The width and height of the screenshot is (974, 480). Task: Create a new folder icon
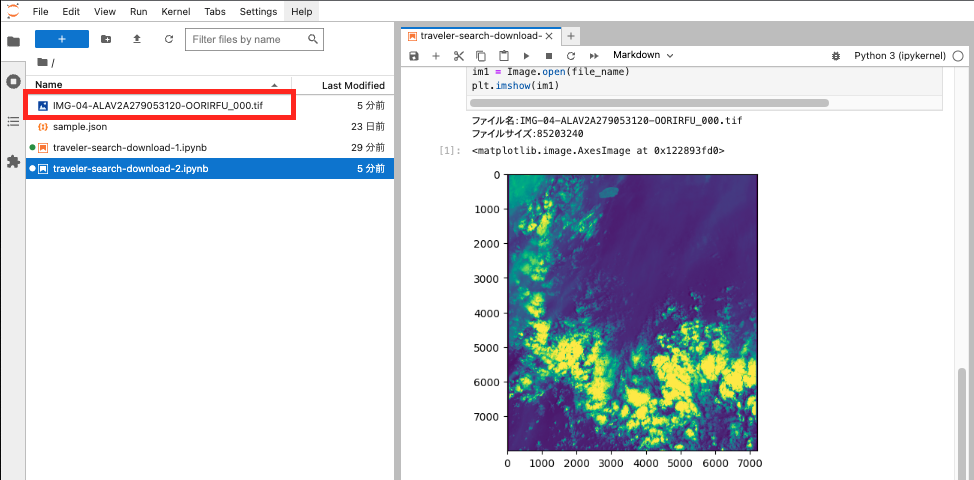pyautogui.click(x=106, y=39)
